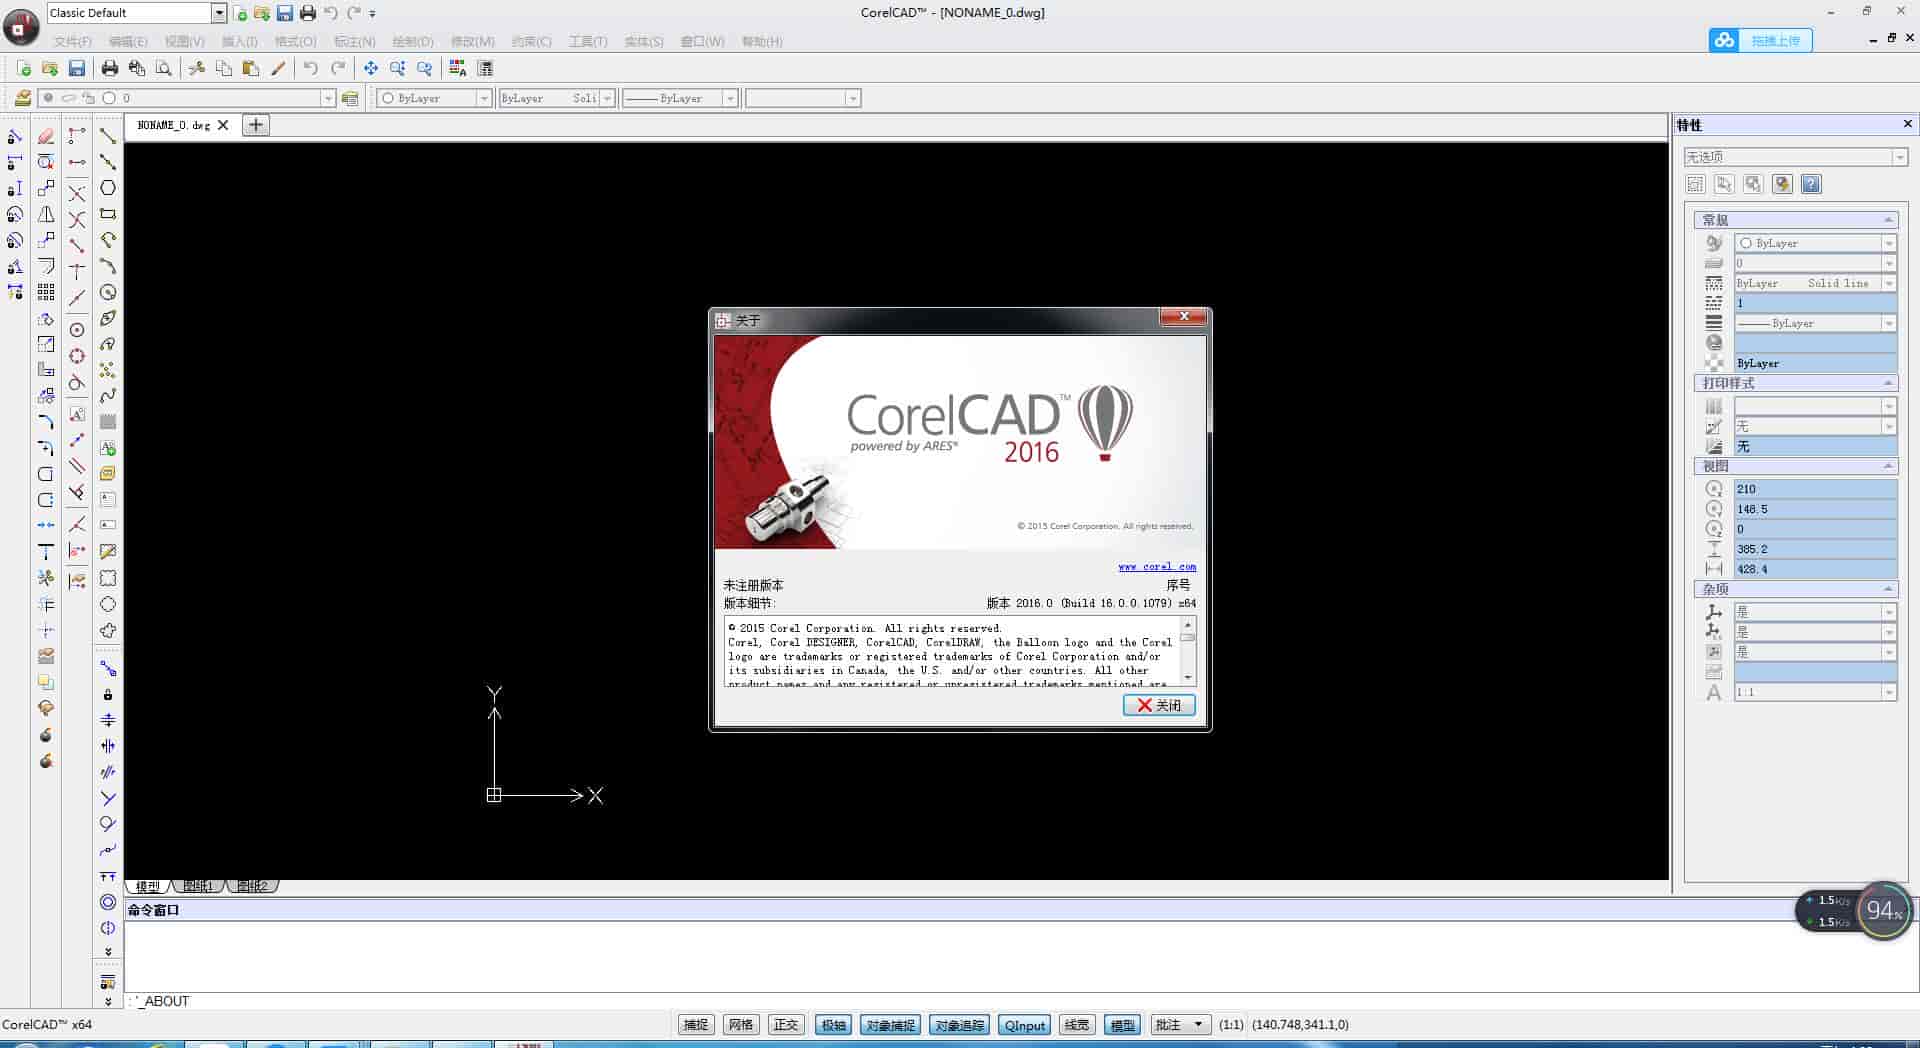Click the Undo icon
The image size is (1920, 1048).
(310, 68)
